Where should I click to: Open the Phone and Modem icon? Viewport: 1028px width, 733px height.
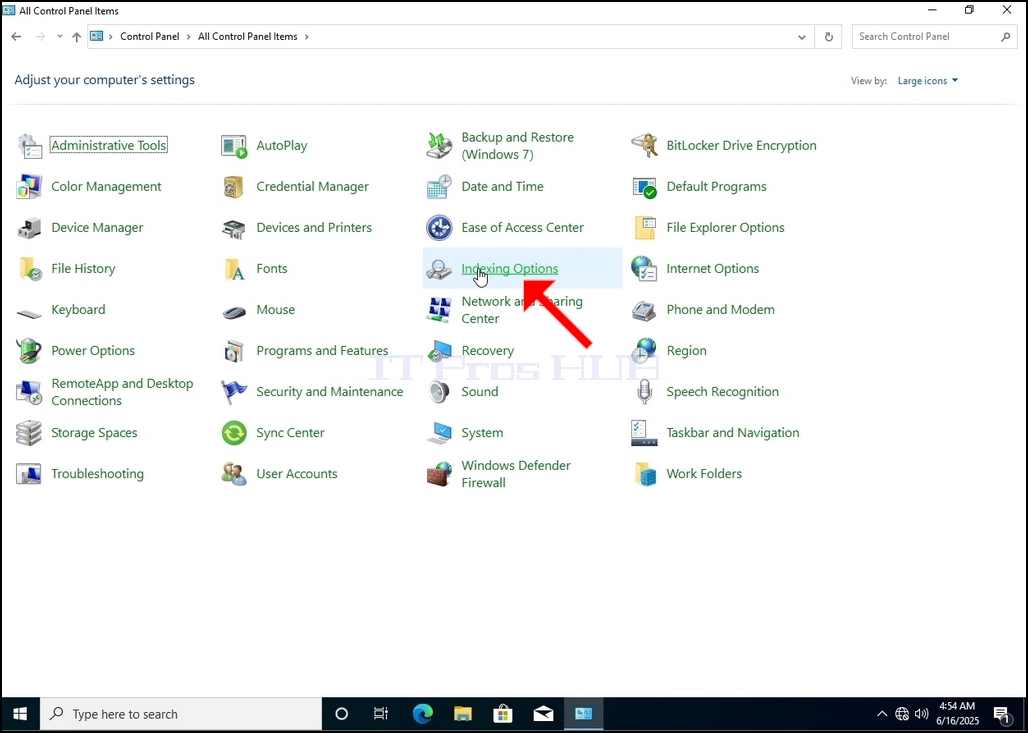click(x=644, y=309)
